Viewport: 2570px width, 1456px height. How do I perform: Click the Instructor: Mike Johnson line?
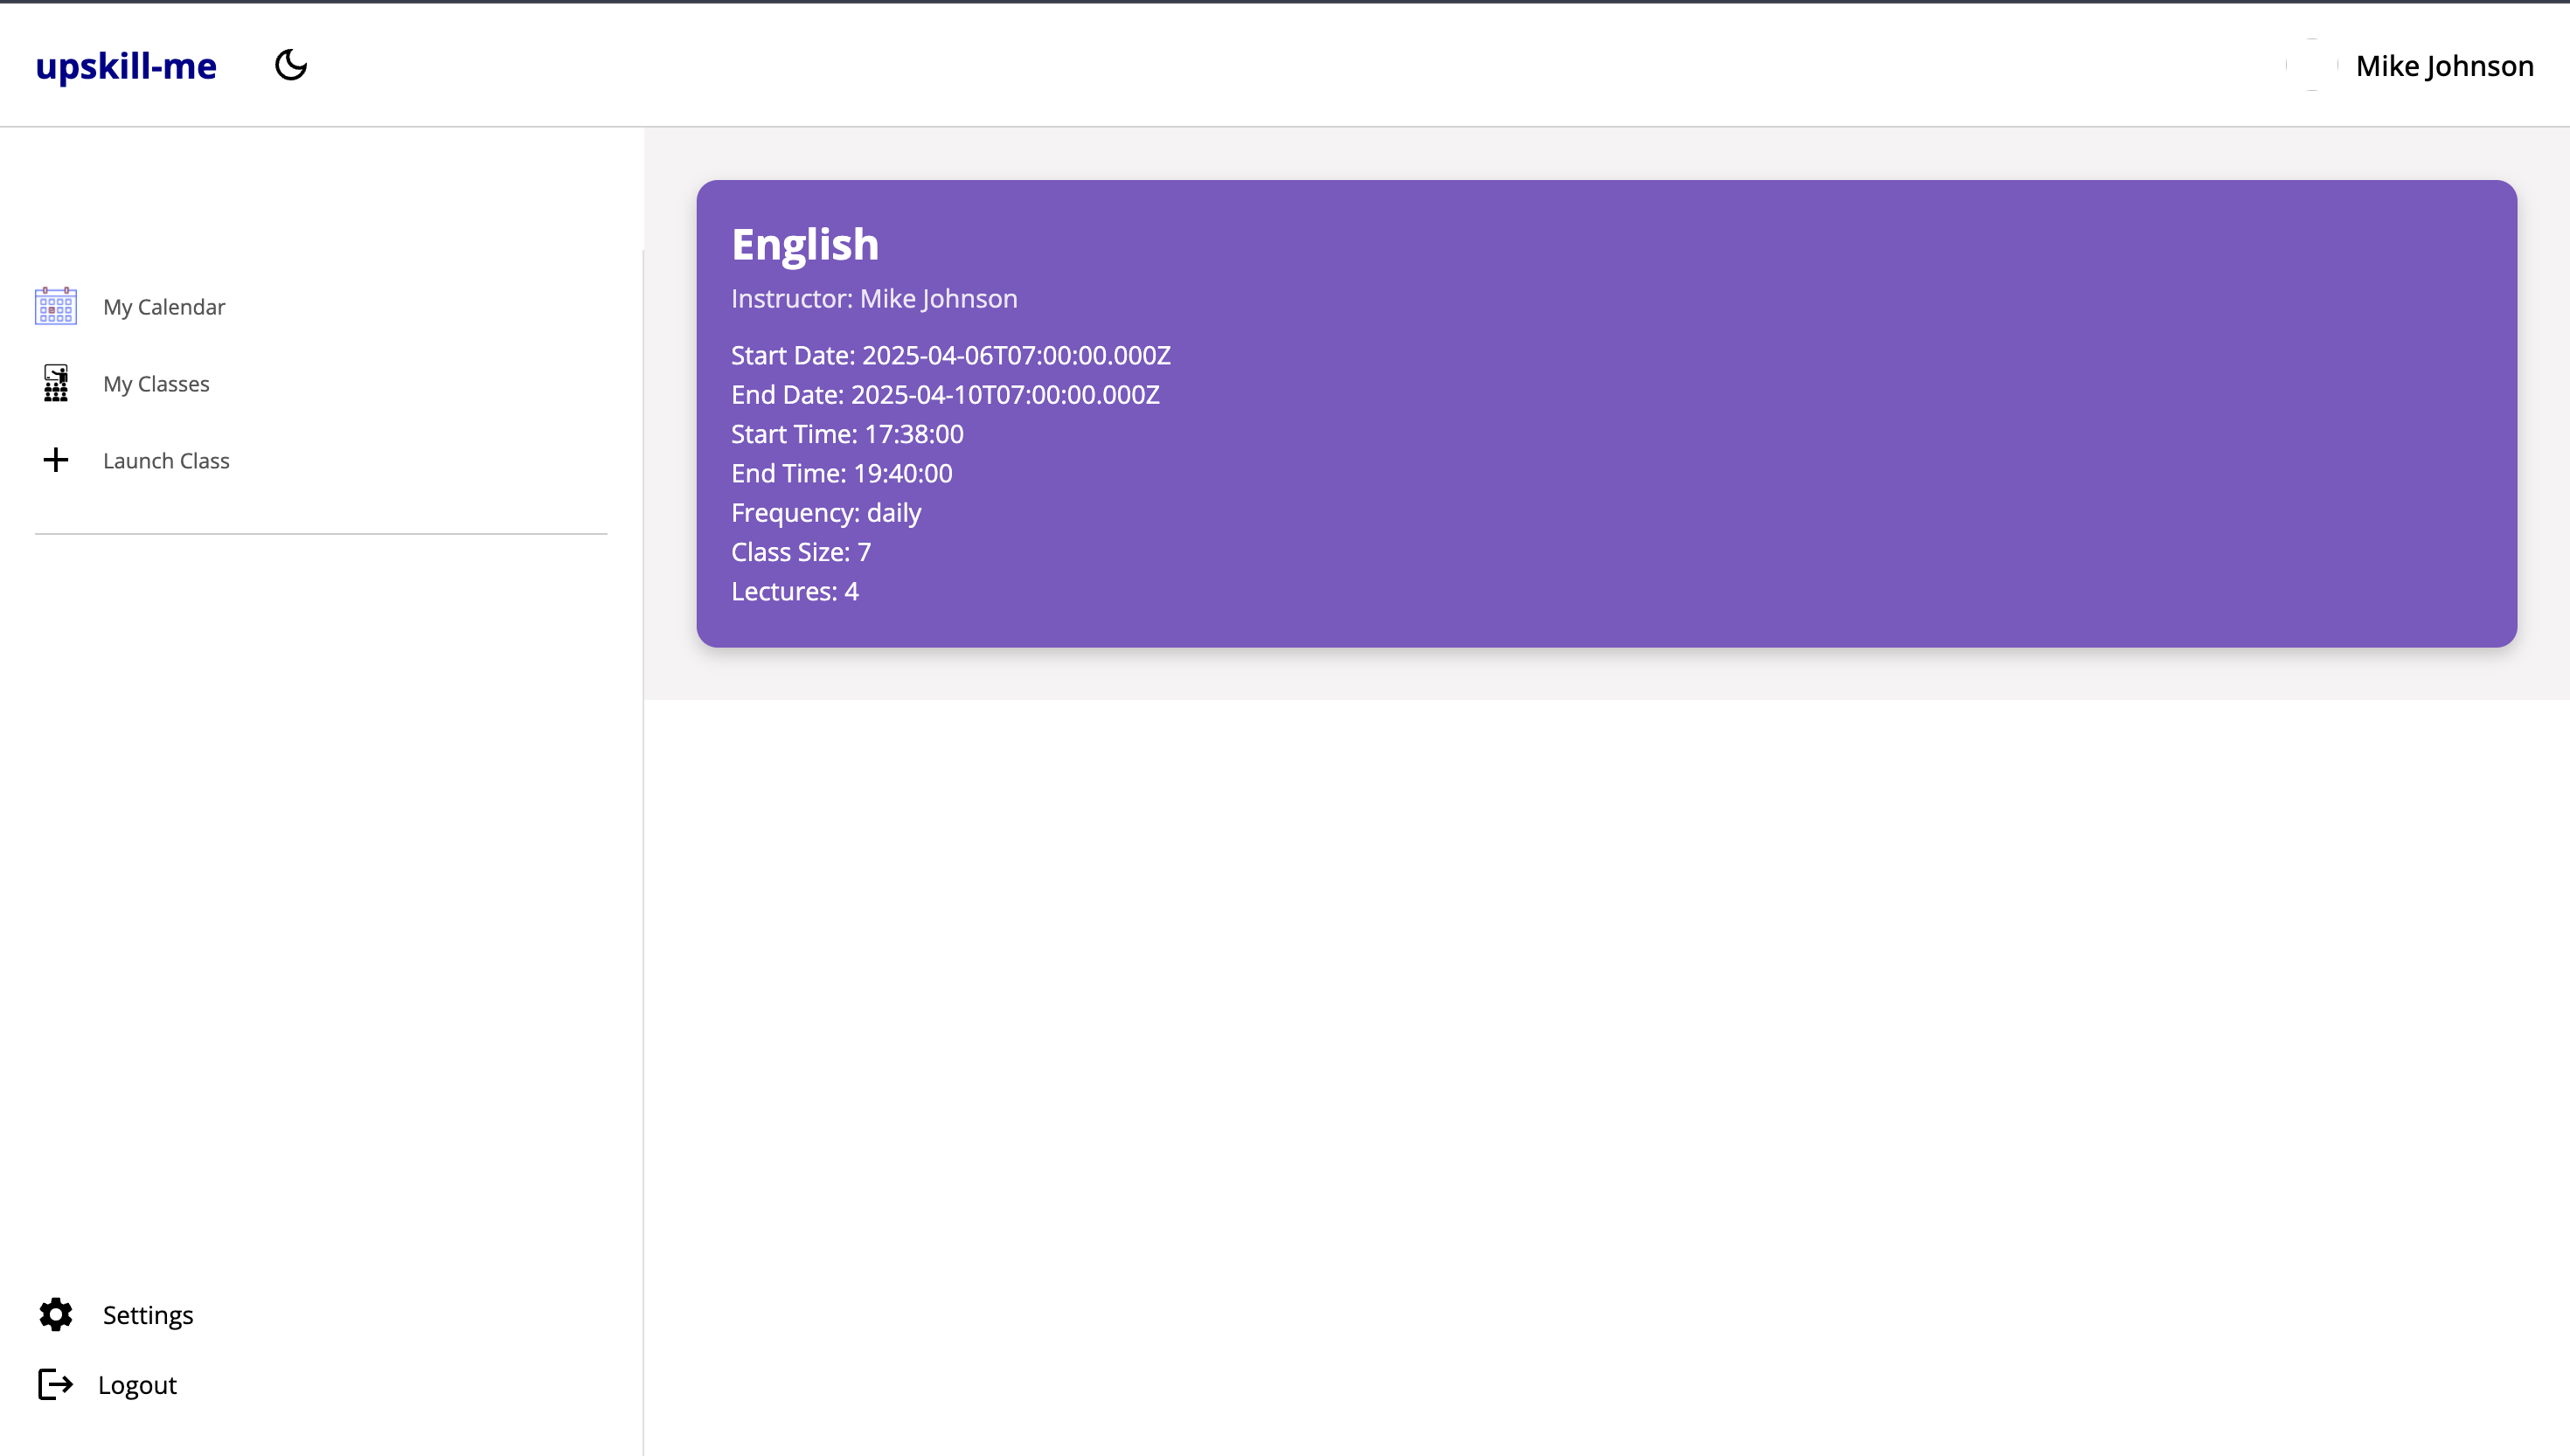874,299
